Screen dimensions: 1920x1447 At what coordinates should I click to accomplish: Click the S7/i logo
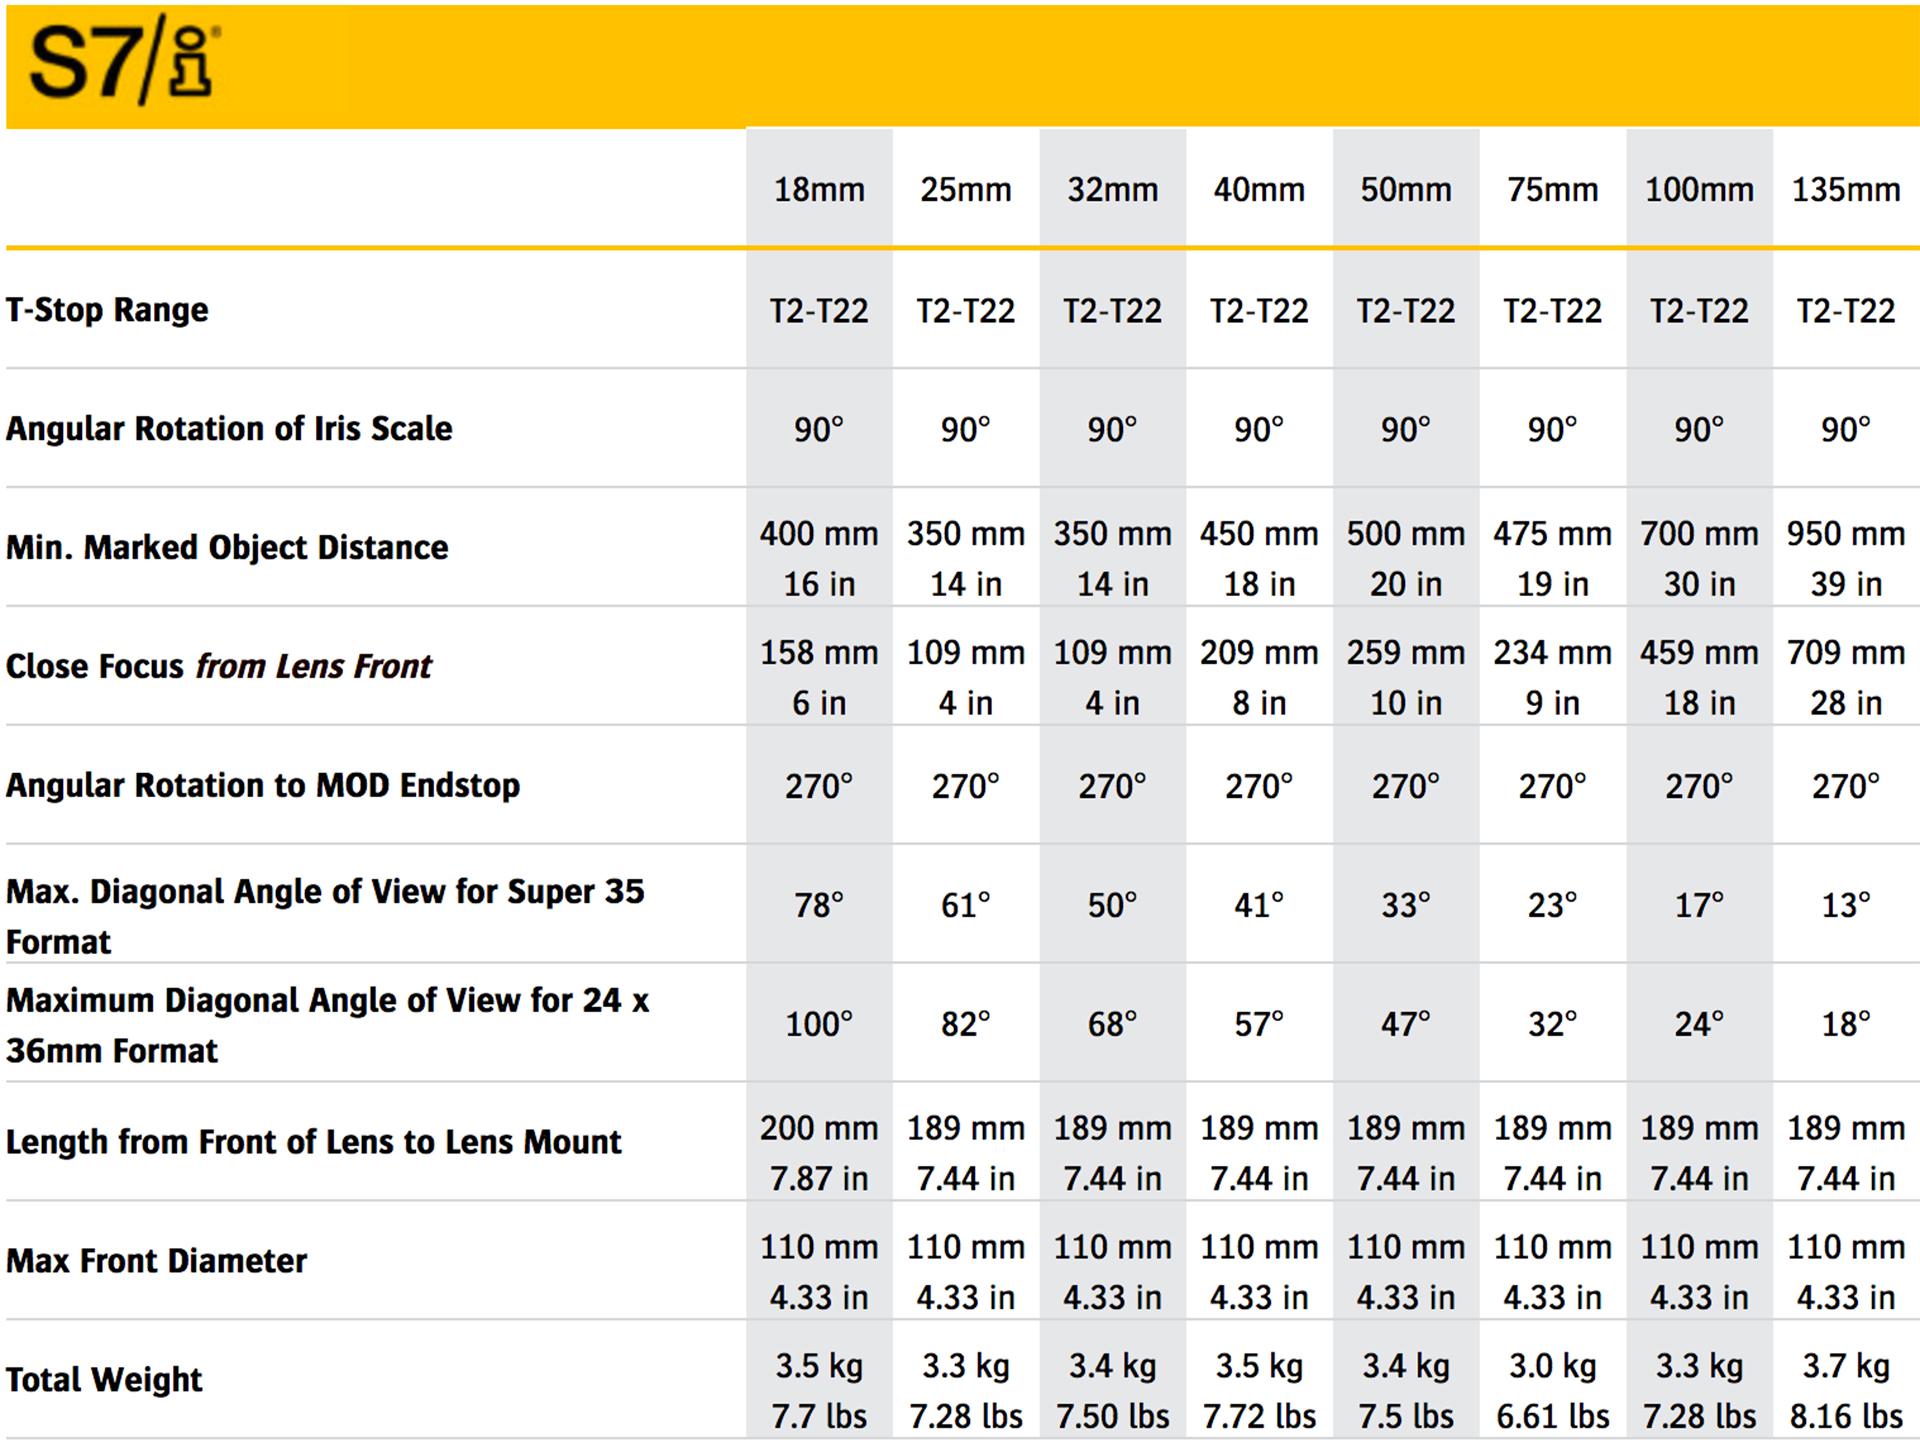[x=125, y=65]
